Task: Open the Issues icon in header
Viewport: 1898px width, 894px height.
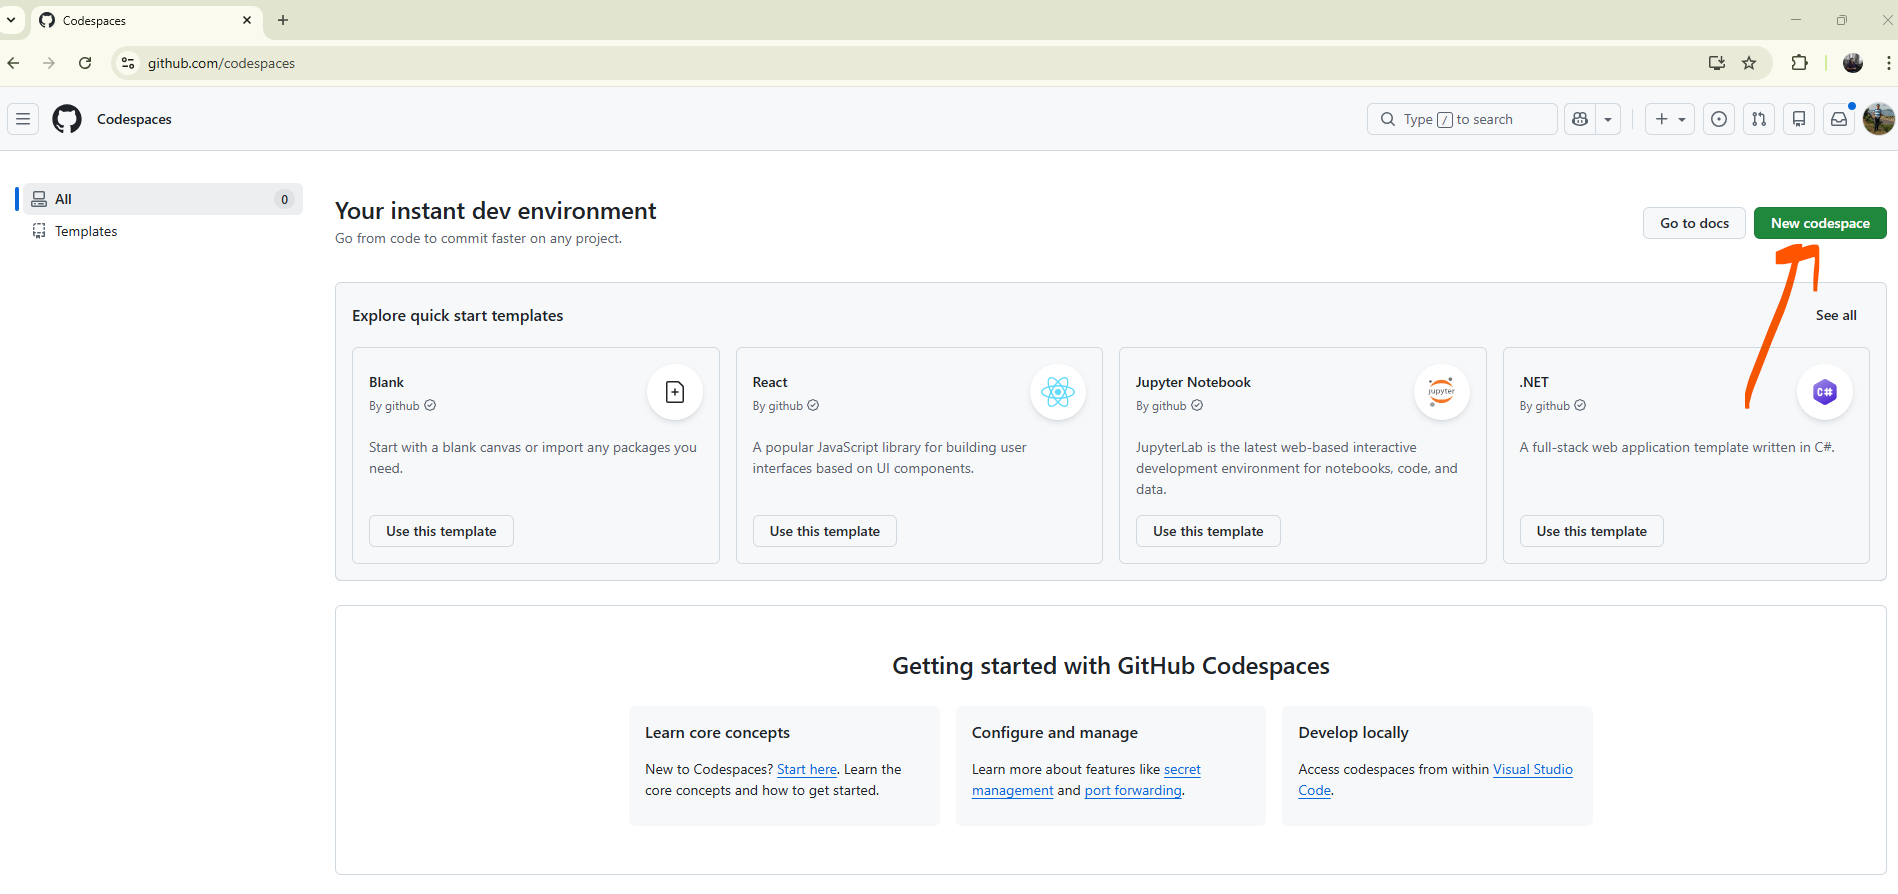Action: point(1719,119)
